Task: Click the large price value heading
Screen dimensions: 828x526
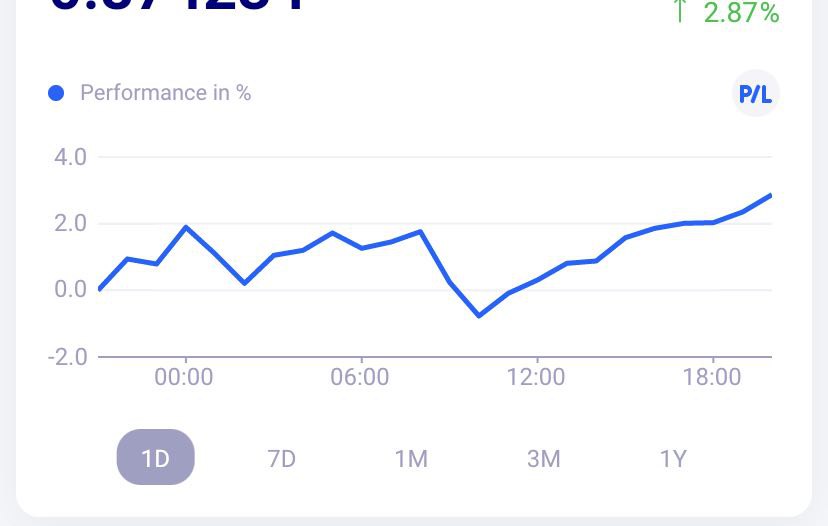Action: 177,5
